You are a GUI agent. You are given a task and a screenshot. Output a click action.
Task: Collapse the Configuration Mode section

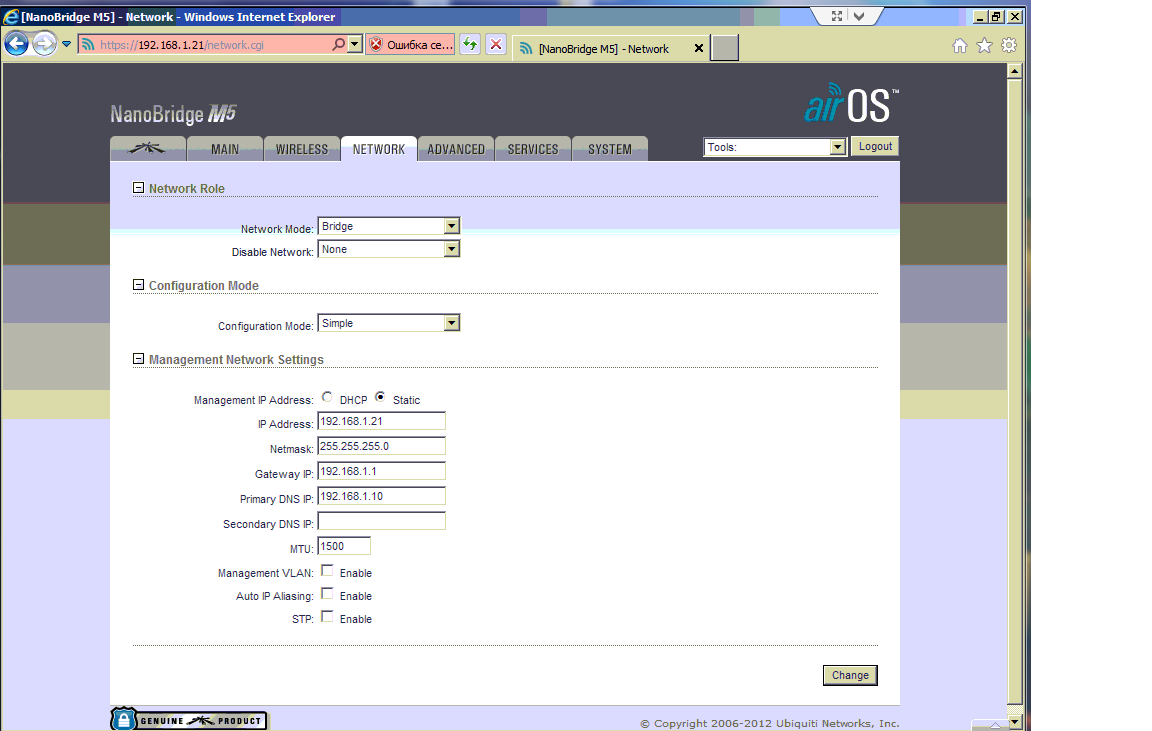pyautogui.click(x=138, y=285)
